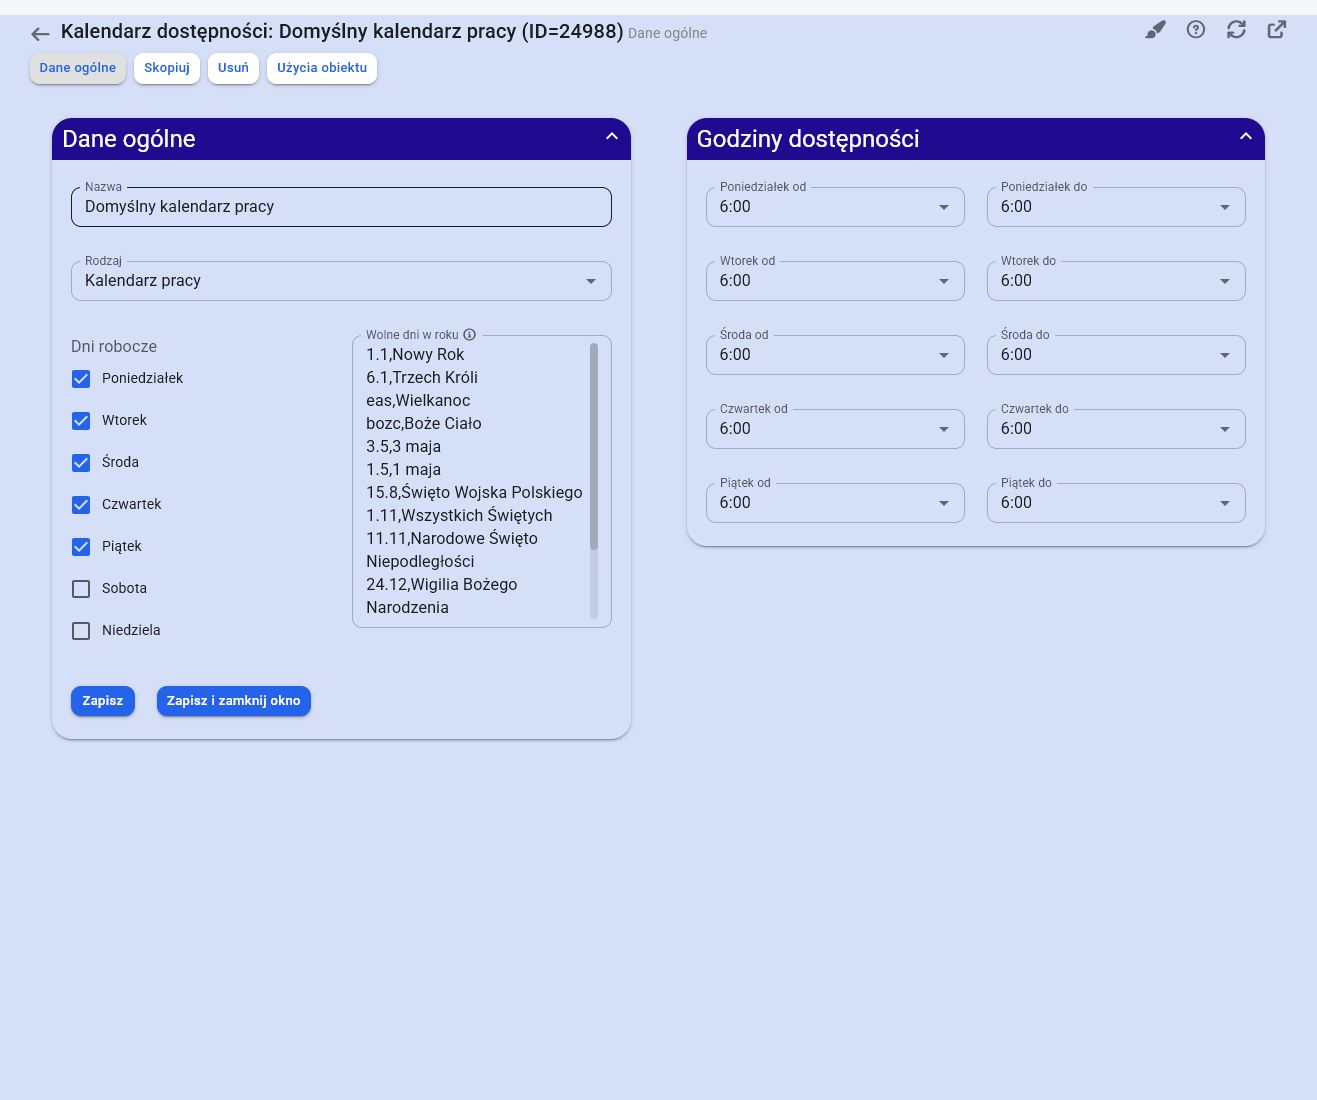Click the '1.1,Nowy Rok' holiday line
This screenshot has height=1100, width=1317.
coord(415,355)
